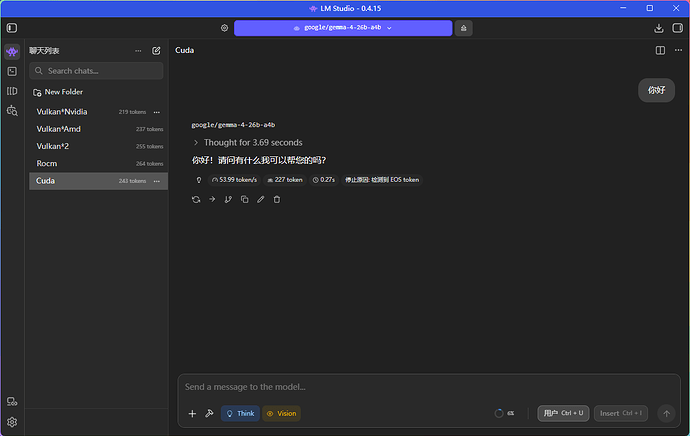Click the lightbulb stat icon under response
Viewport: 690px width, 436px height.
[198, 180]
